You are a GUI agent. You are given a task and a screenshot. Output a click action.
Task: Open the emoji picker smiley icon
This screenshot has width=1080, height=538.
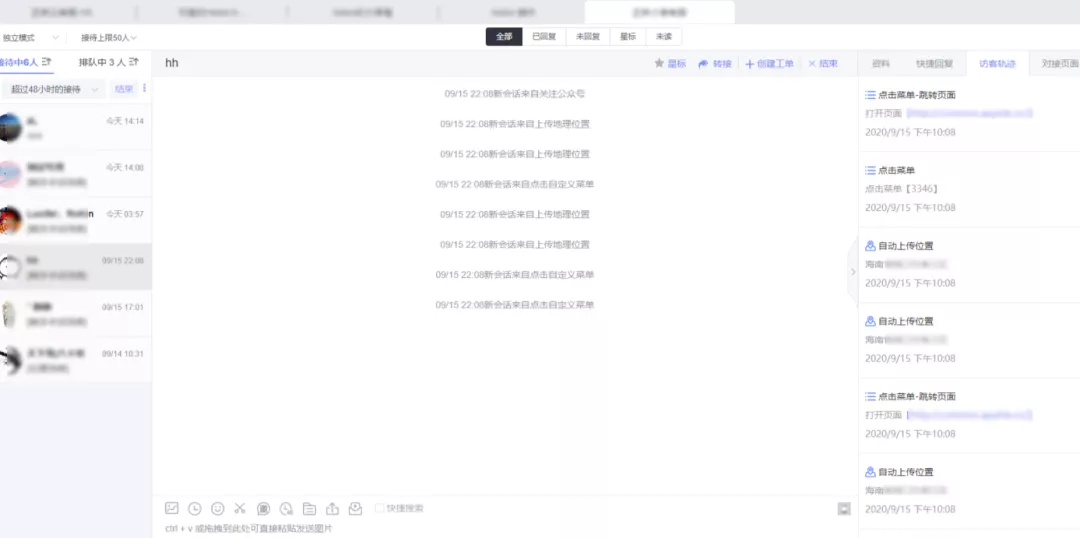point(218,508)
